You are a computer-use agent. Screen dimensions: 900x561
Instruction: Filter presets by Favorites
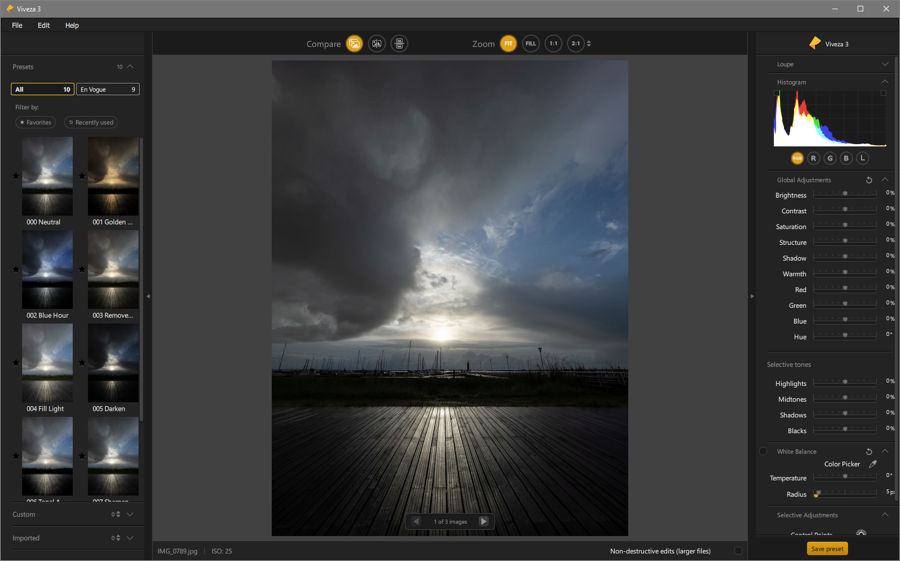tap(36, 122)
